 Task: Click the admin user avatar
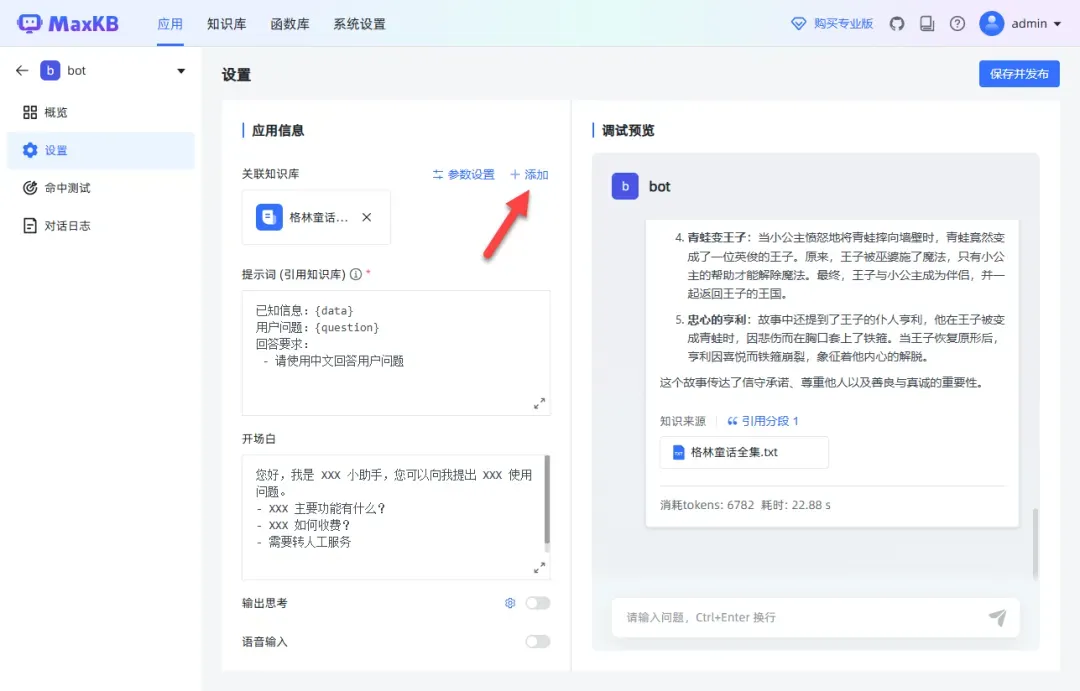pos(991,23)
